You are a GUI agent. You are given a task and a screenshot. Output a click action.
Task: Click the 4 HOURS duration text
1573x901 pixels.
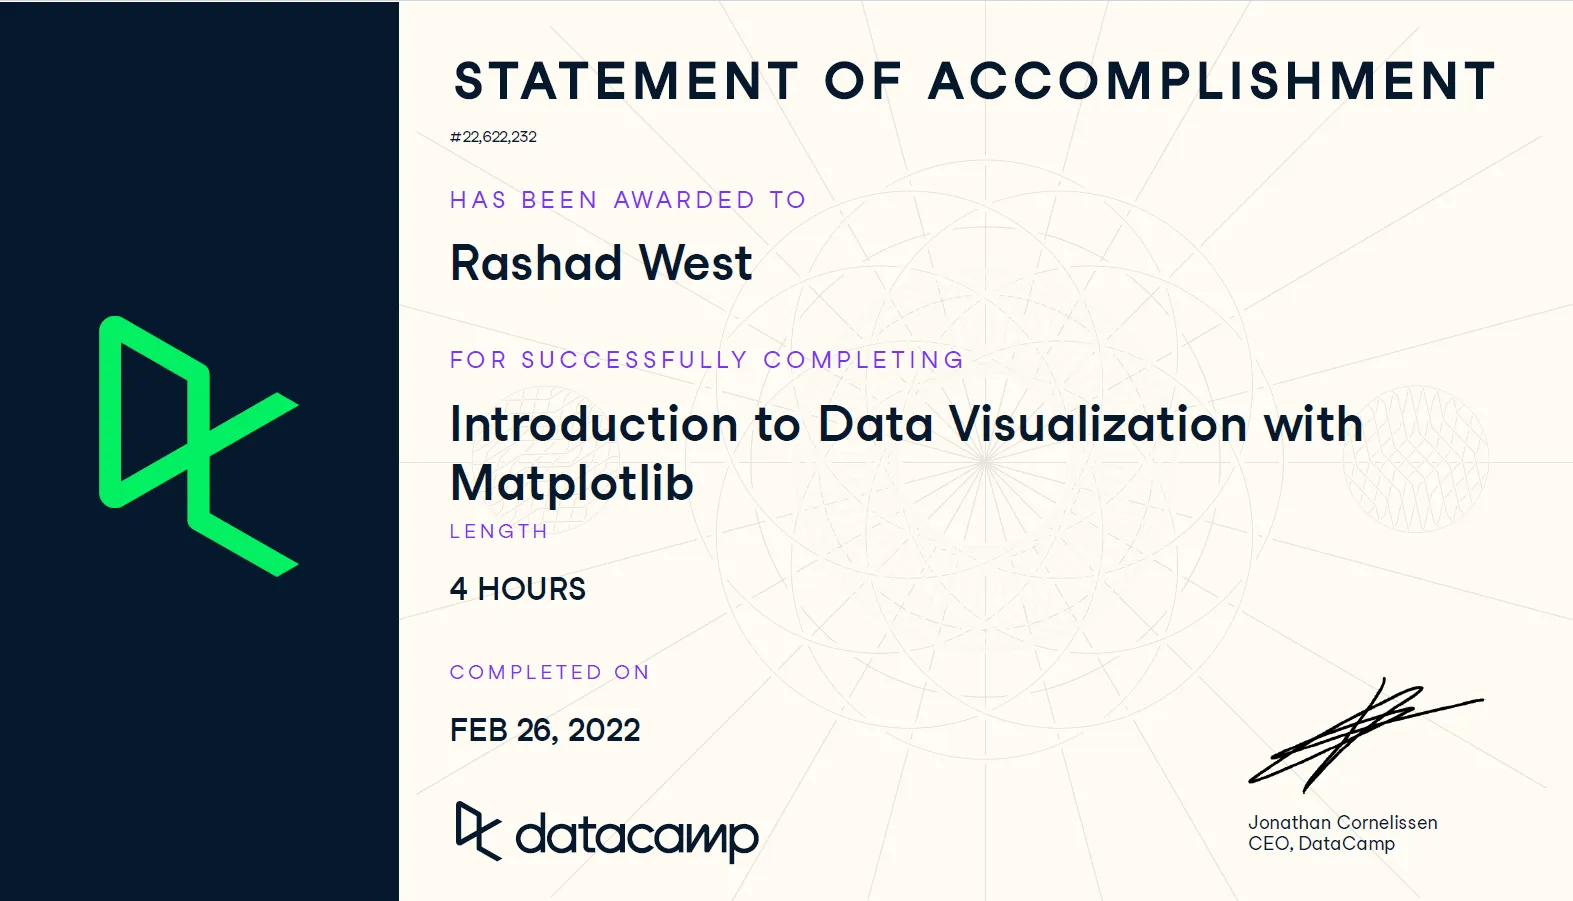[x=518, y=589]
